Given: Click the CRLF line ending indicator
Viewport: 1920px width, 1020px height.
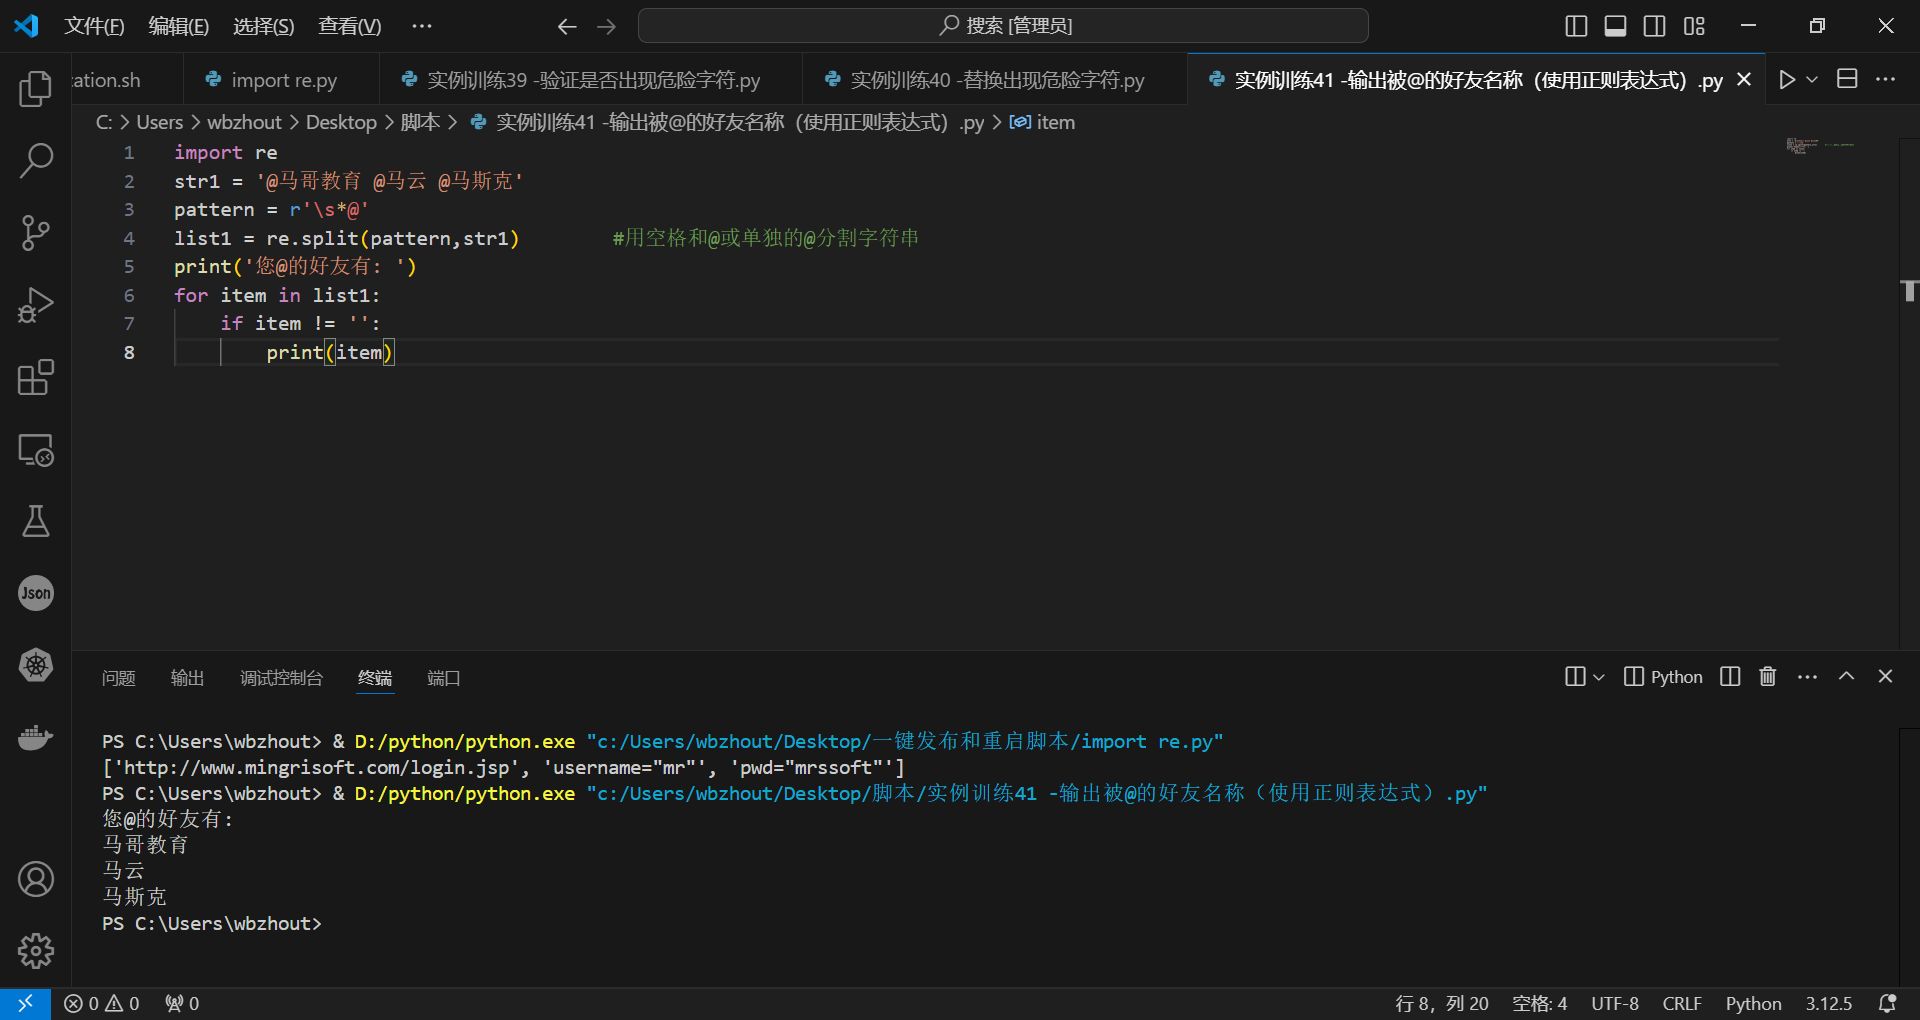Looking at the screenshot, I should tap(1682, 1003).
